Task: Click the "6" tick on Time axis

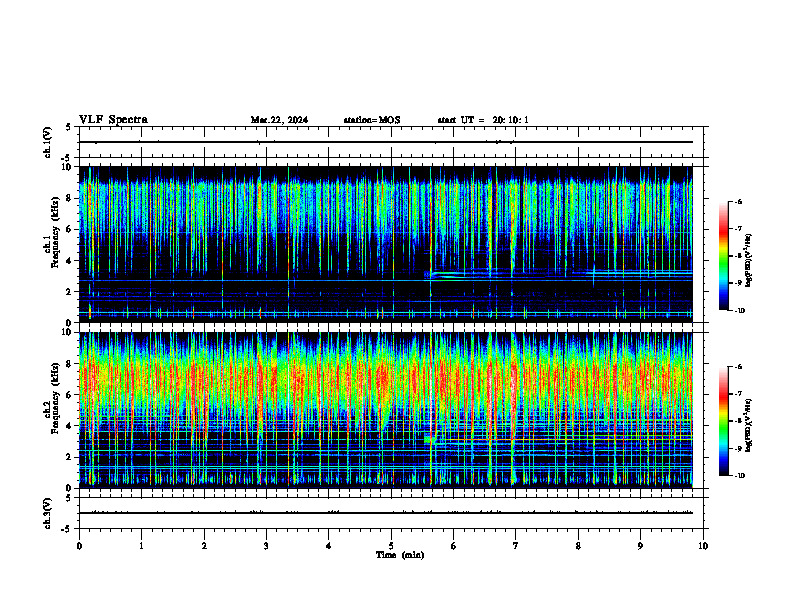Action: (x=453, y=546)
